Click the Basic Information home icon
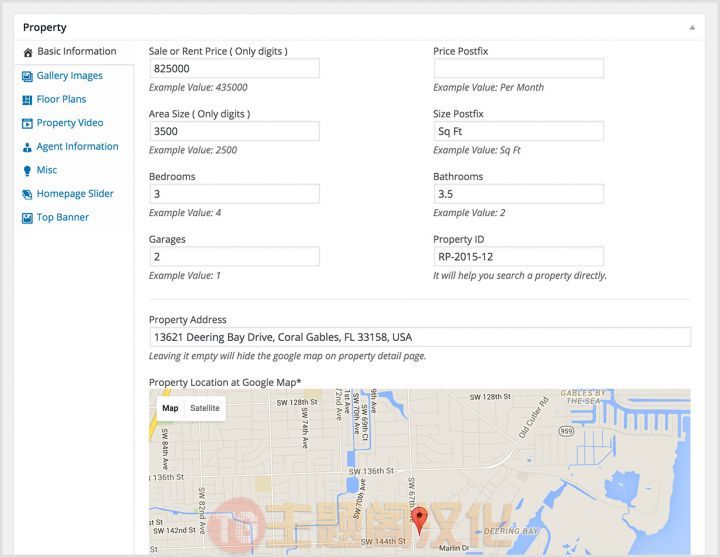The width and height of the screenshot is (720, 557). click(28, 52)
